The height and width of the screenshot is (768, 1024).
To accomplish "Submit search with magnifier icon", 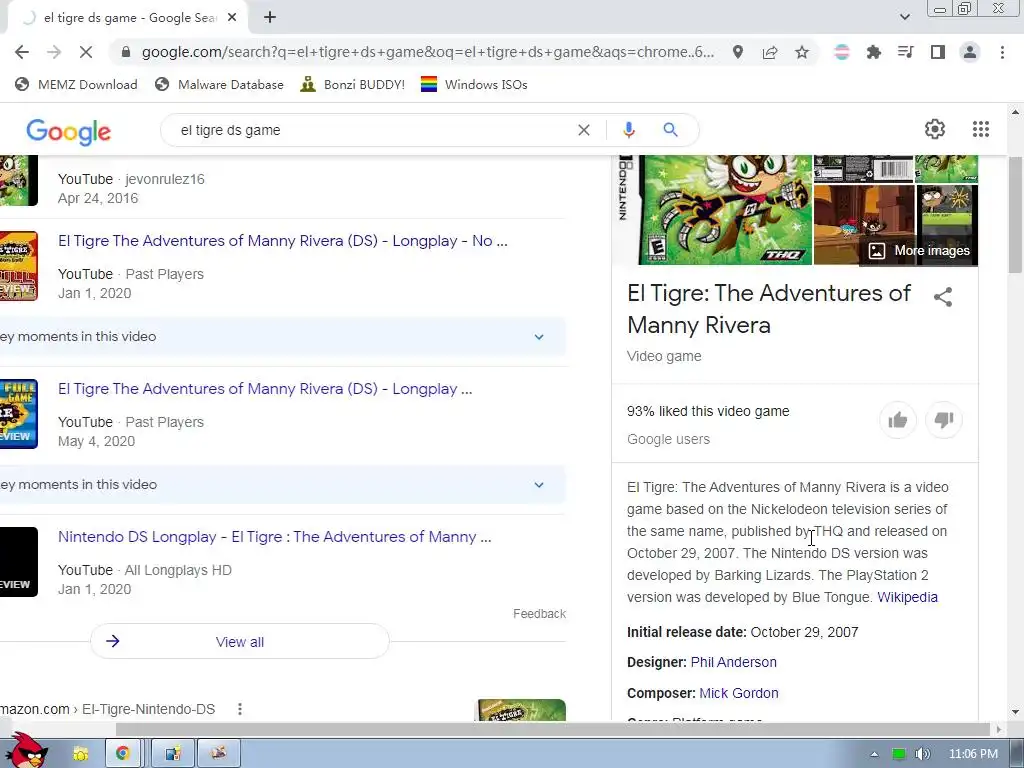I will (x=671, y=130).
